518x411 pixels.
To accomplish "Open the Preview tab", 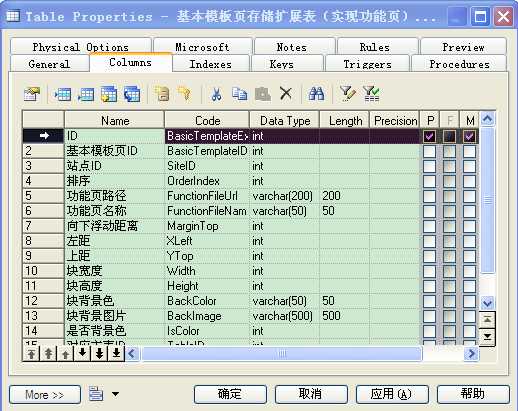I will coord(463,47).
